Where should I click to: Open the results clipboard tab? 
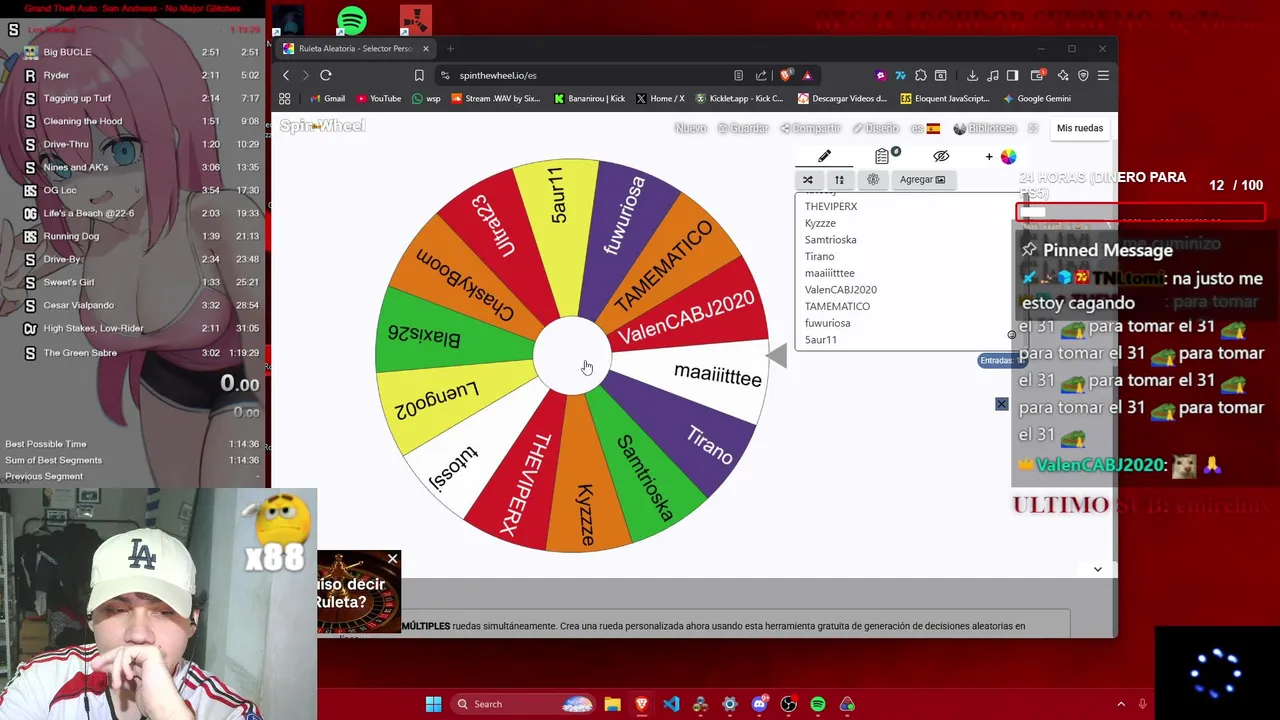click(x=882, y=156)
